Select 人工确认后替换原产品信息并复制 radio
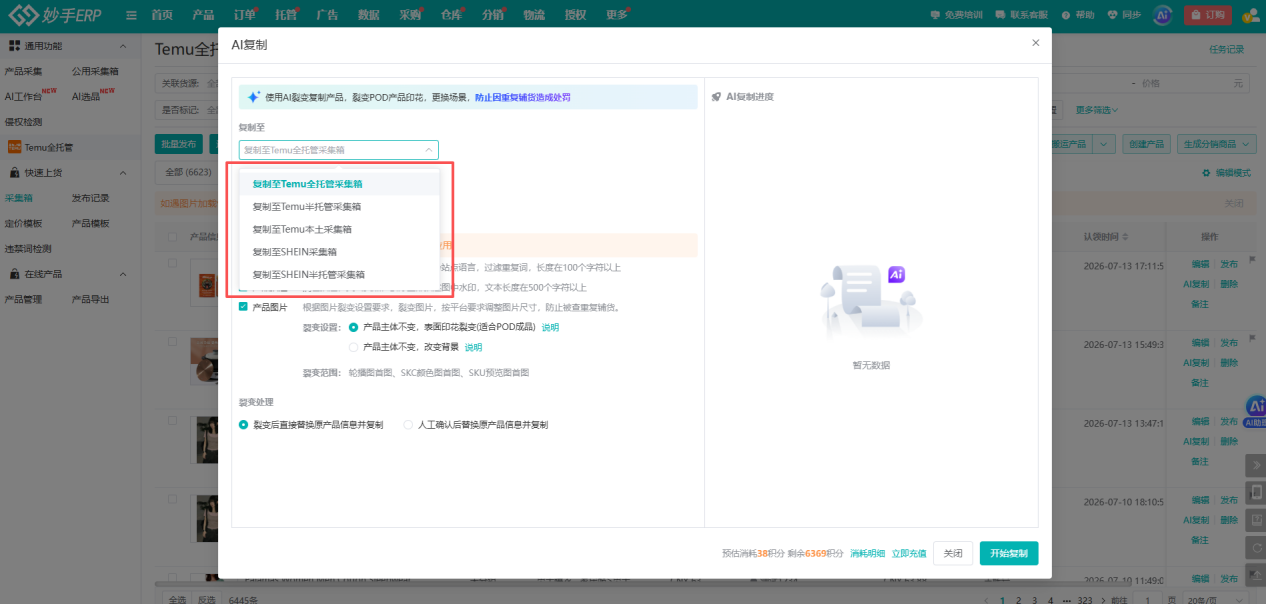The height and width of the screenshot is (604, 1266). point(408,424)
